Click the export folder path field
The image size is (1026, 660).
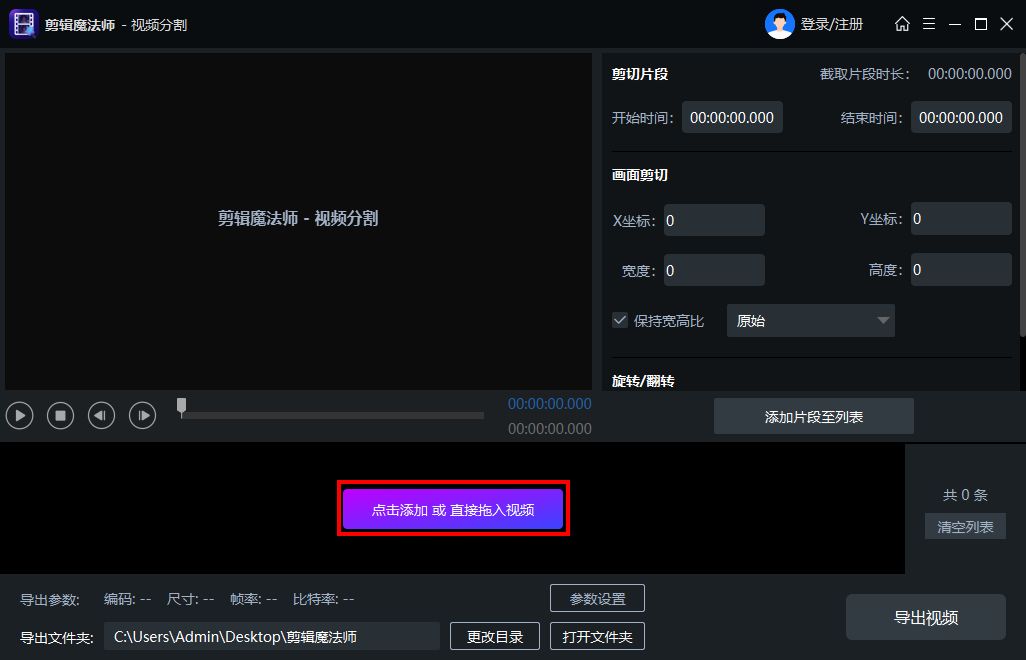pos(272,636)
